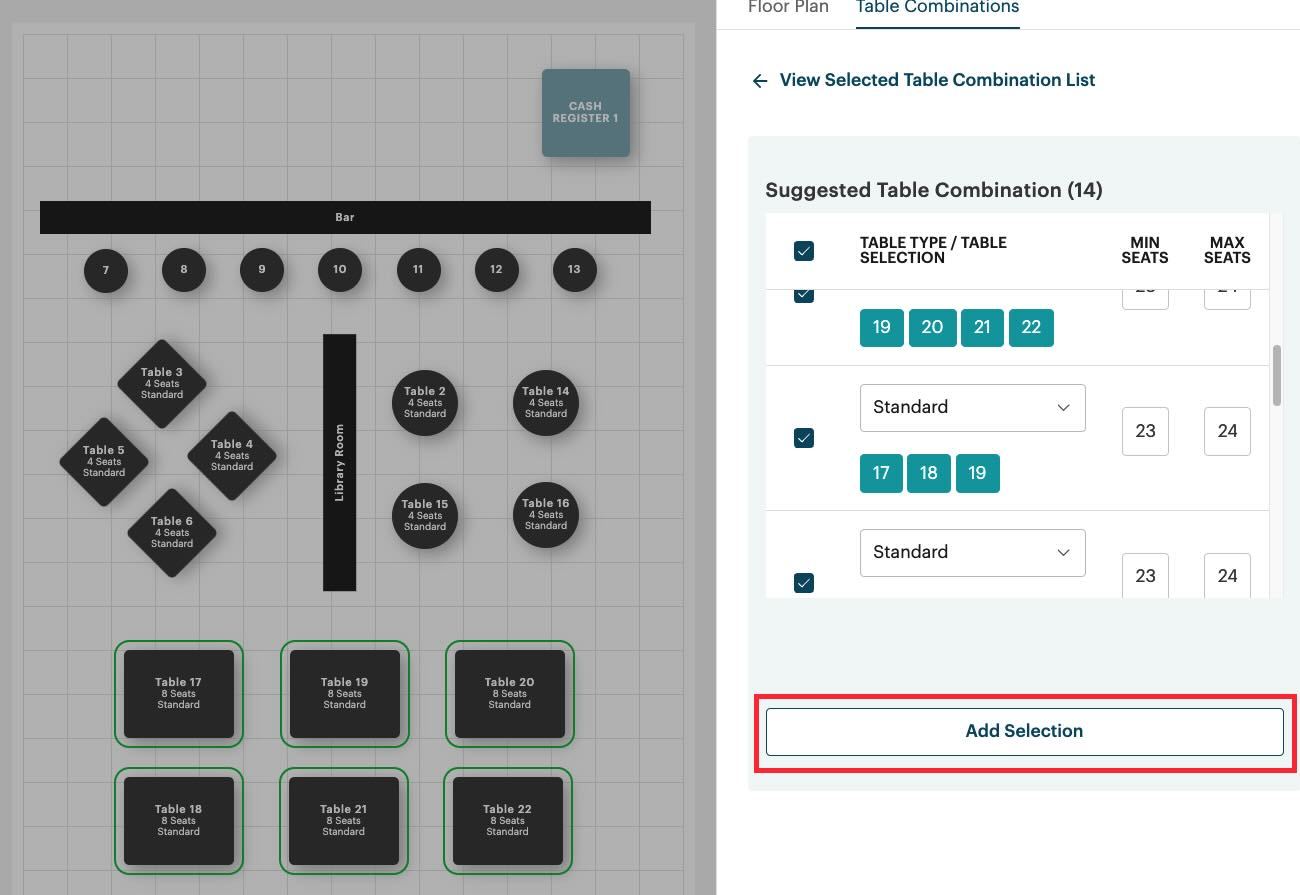Image resolution: width=1300 pixels, height=895 pixels.
Task: Select the Table Combinations tab
Action: click(x=937, y=8)
